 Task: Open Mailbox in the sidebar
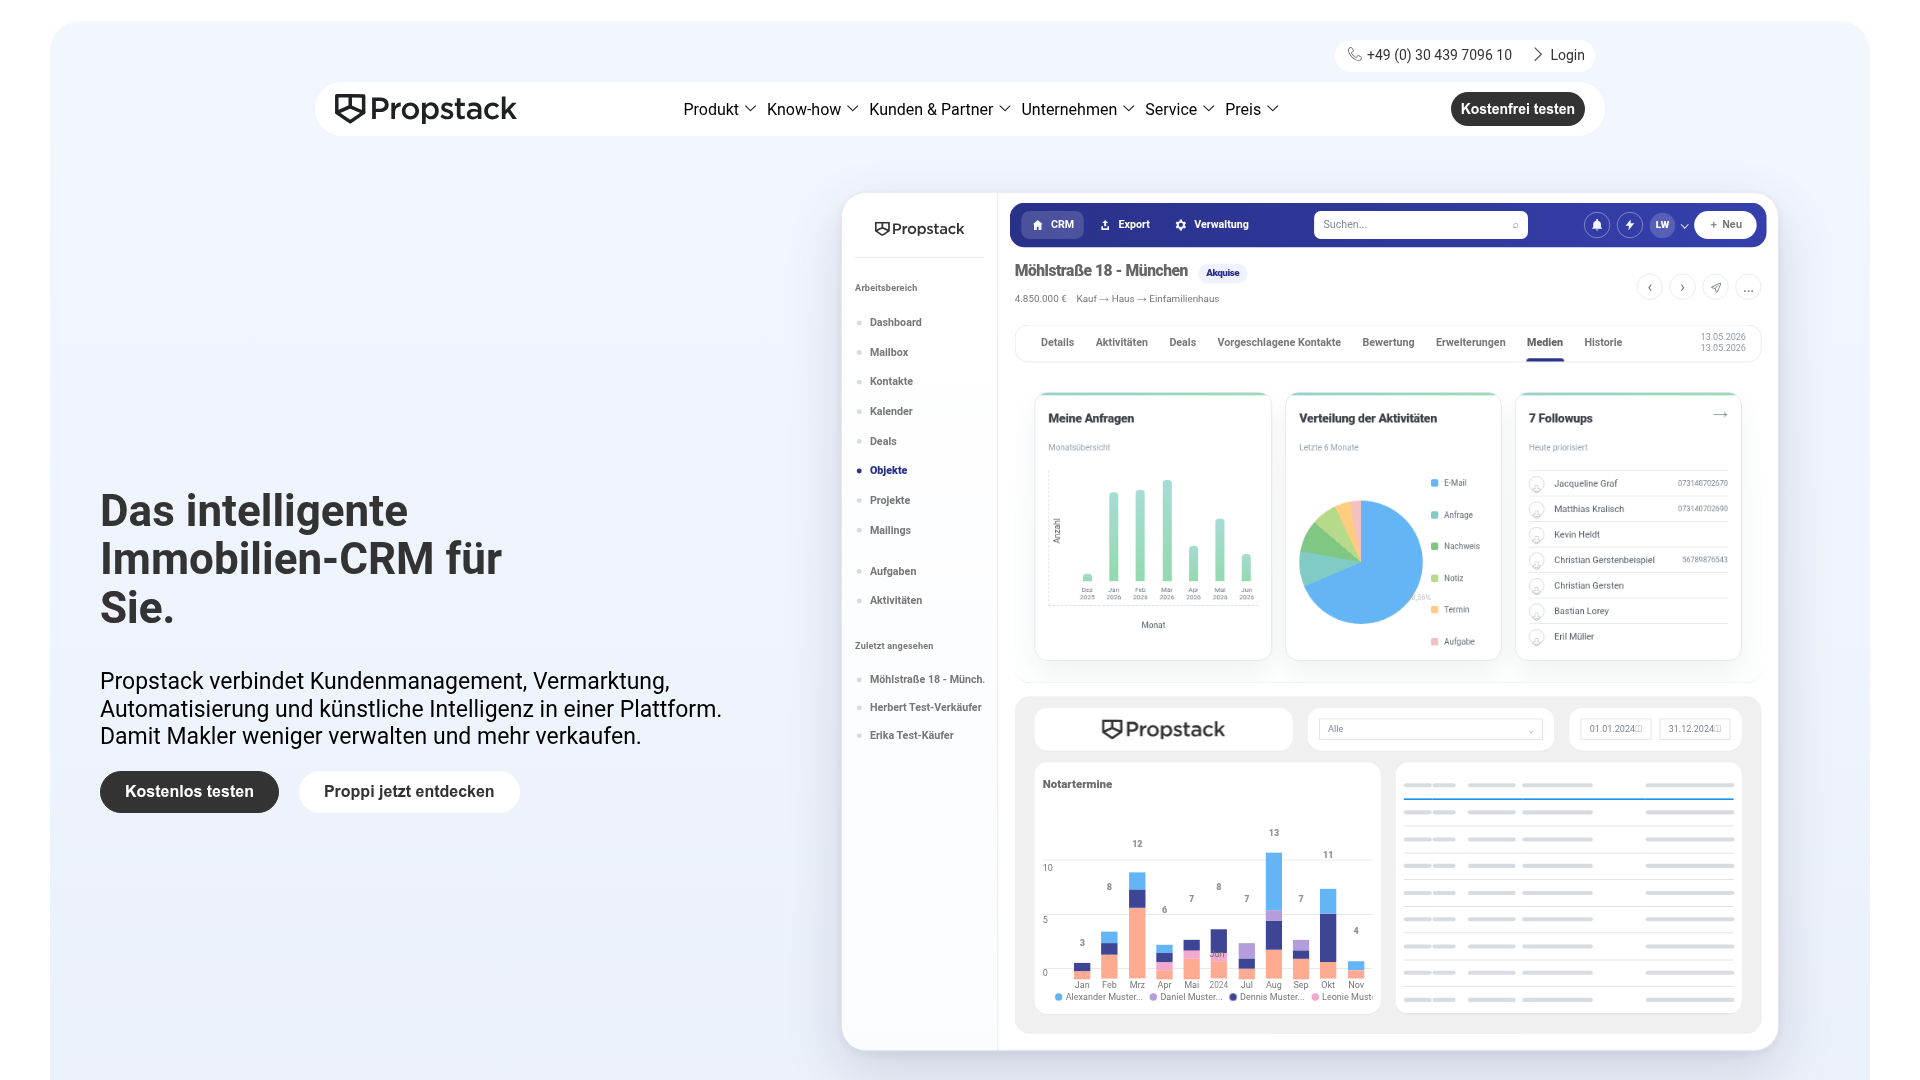point(888,353)
